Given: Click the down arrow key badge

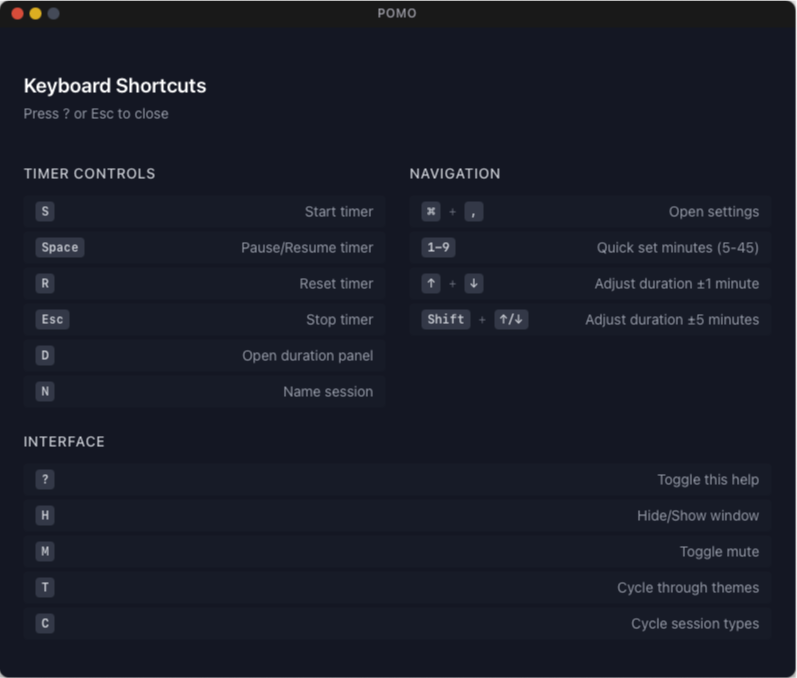Looking at the screenshot, I should [474, 284].
